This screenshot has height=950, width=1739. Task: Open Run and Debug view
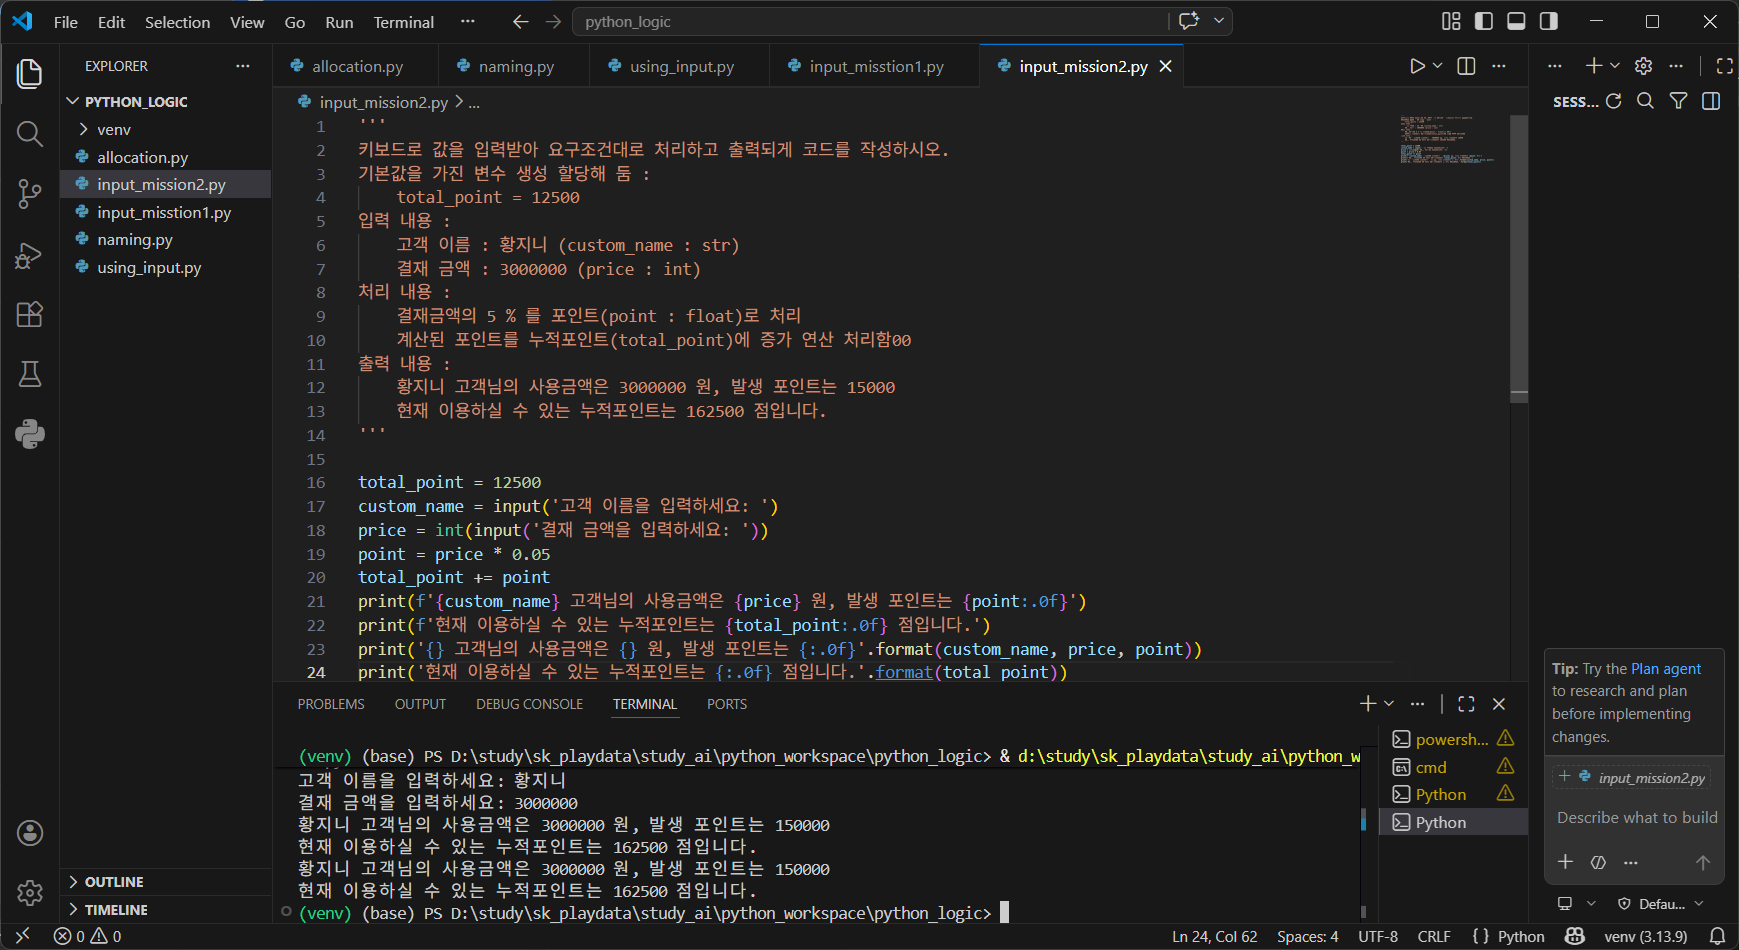tap(30, 255)
